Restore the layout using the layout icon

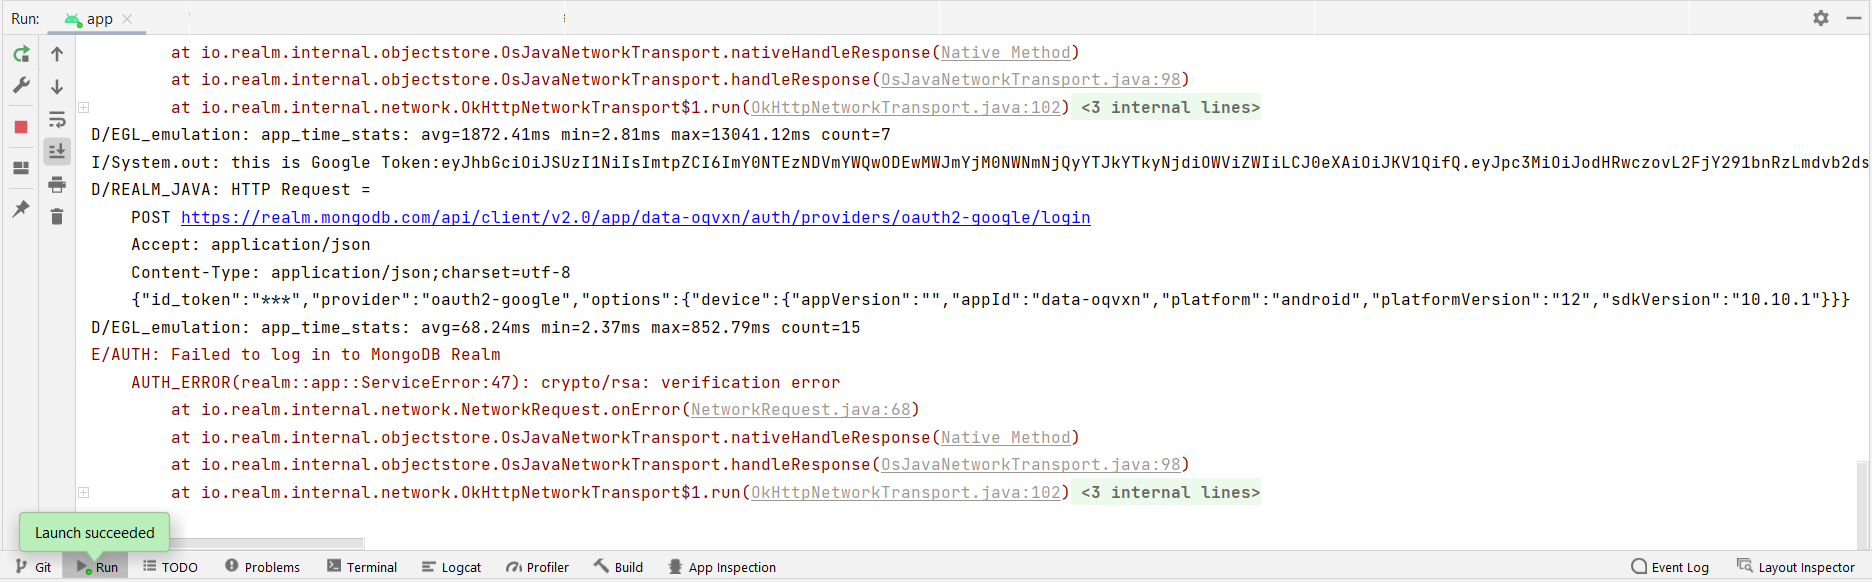21,168
